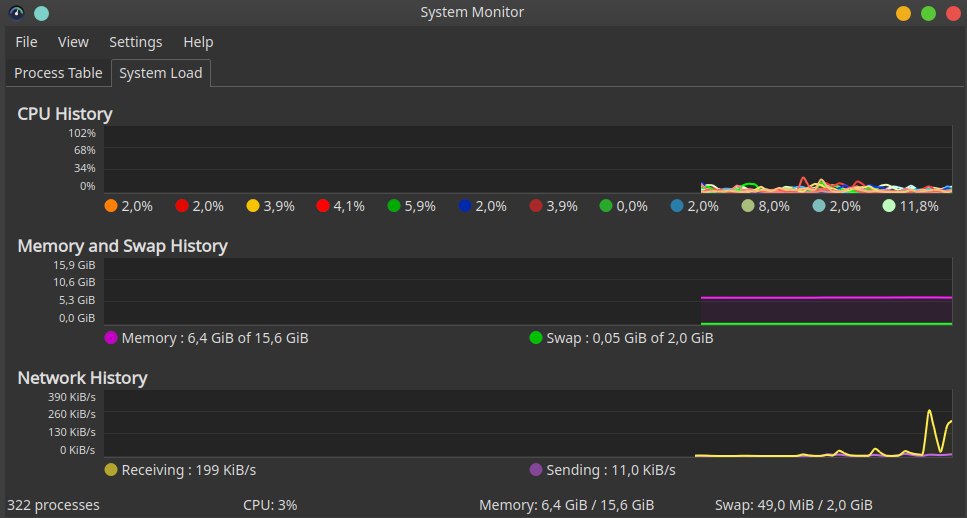Minimize the window with the orange button

pos(903,14)
